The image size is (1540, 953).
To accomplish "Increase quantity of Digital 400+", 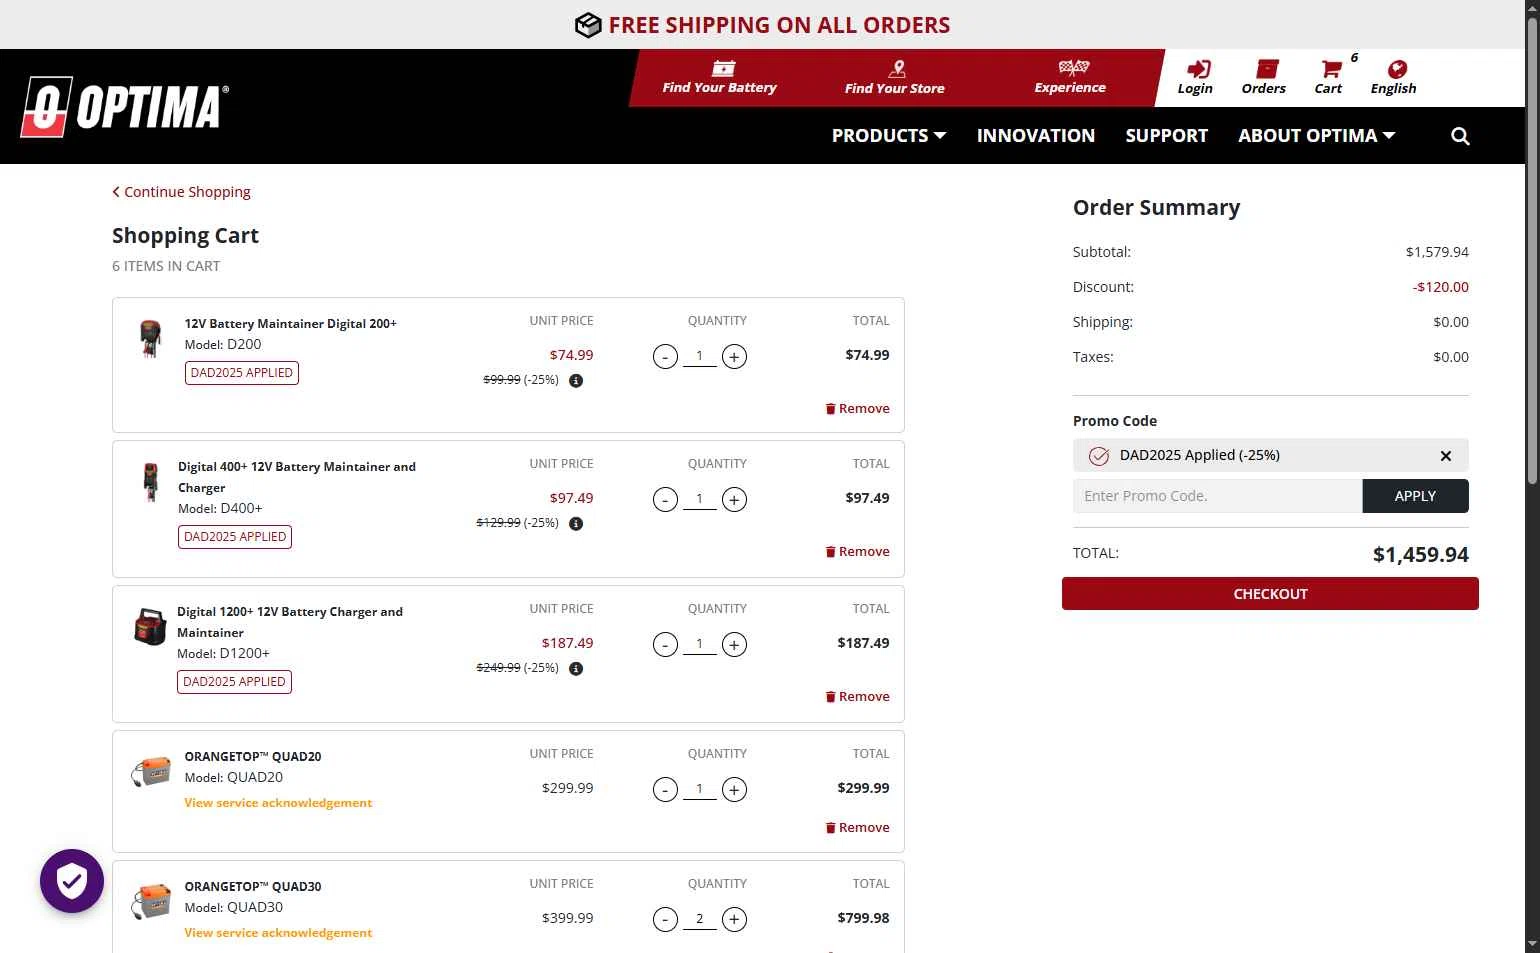I will pos(734,500).
